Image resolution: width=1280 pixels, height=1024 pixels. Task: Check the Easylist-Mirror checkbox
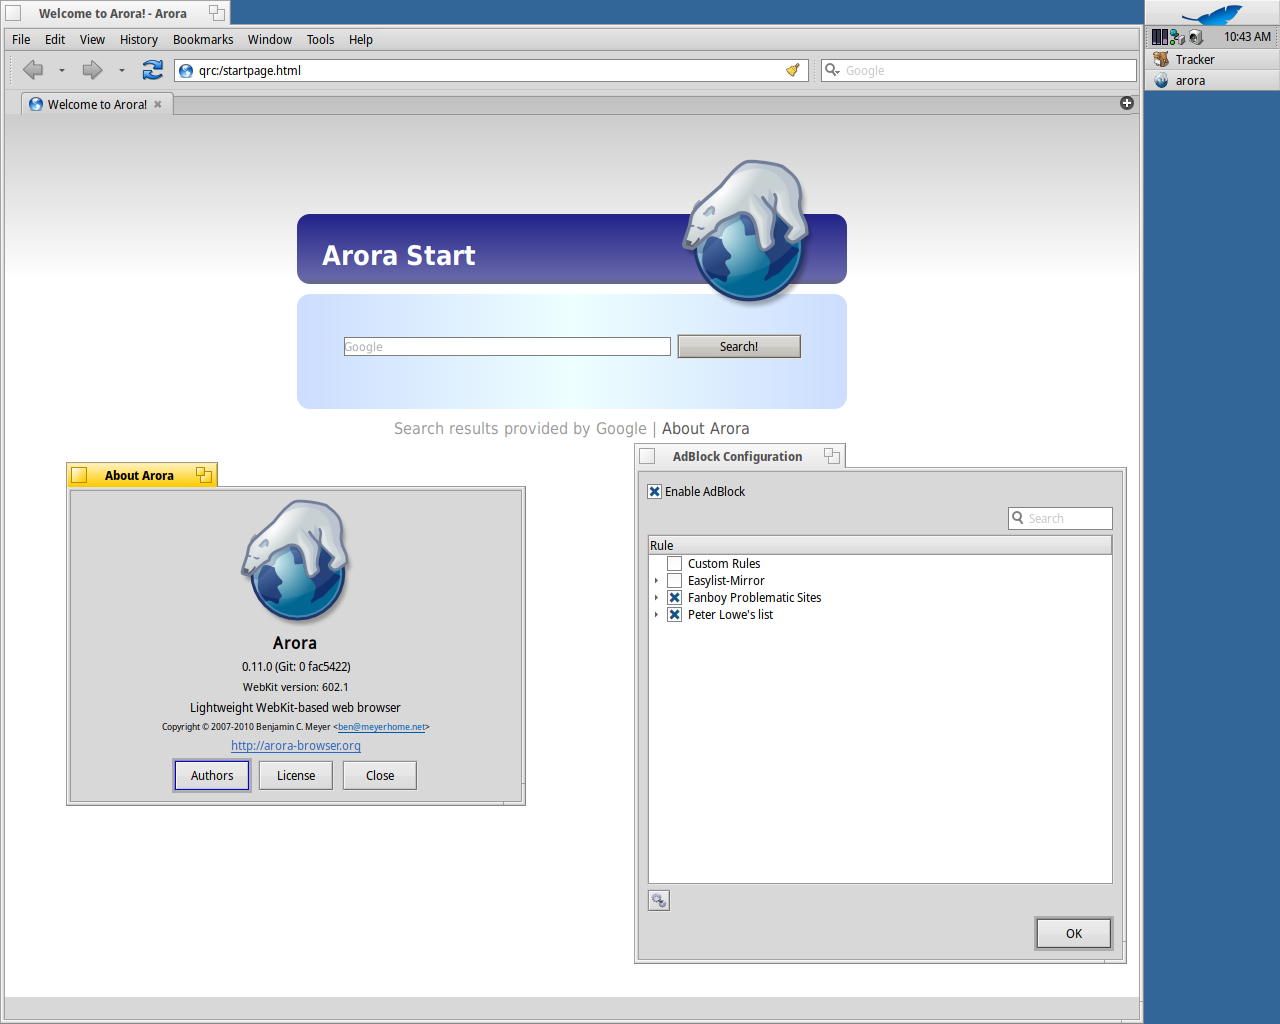tap(675, 580)
